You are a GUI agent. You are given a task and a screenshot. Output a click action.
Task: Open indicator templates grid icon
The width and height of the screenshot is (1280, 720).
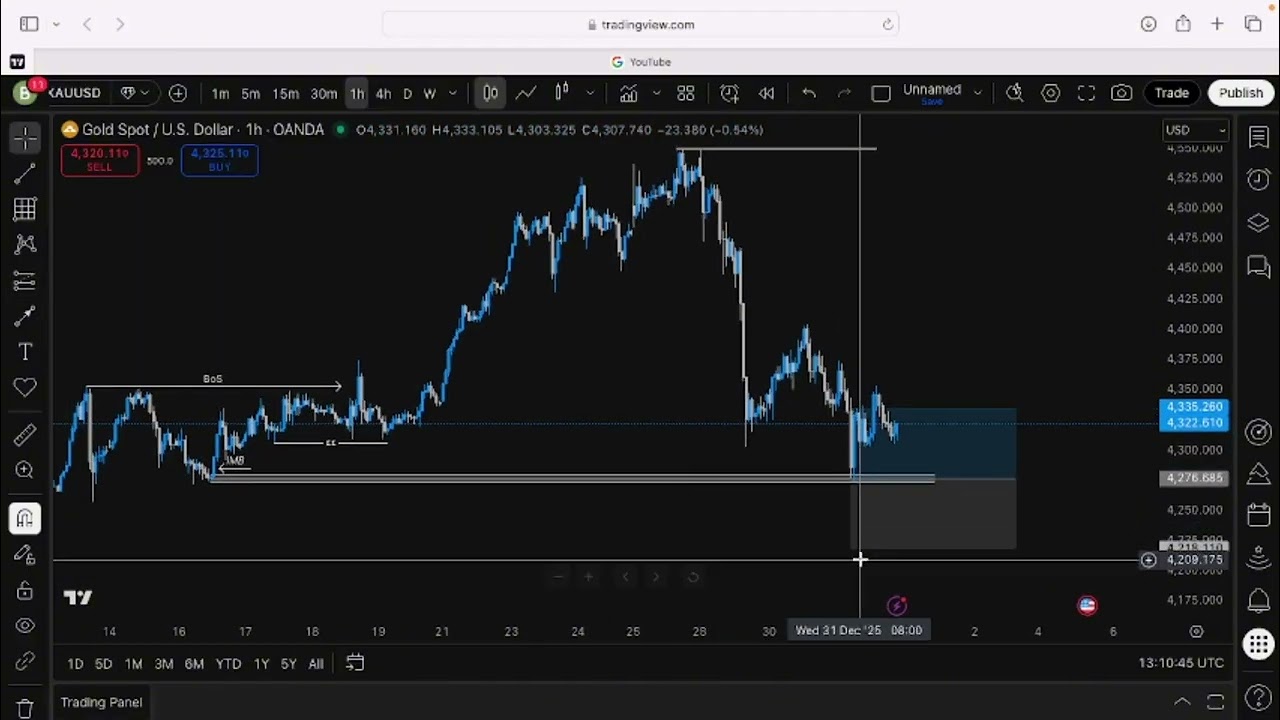click(686, 93)
